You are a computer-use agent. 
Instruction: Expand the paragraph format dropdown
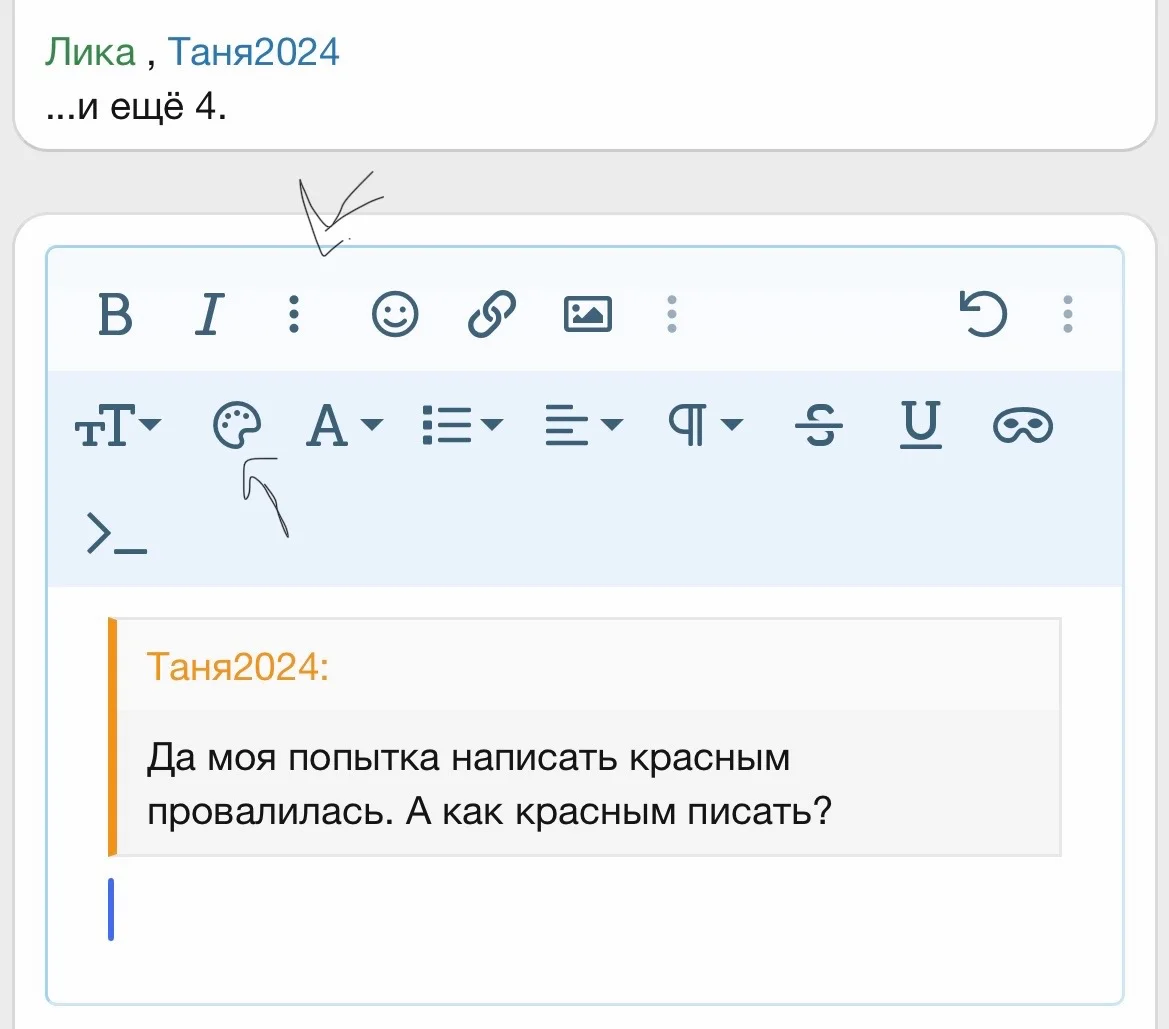(705, 427)
